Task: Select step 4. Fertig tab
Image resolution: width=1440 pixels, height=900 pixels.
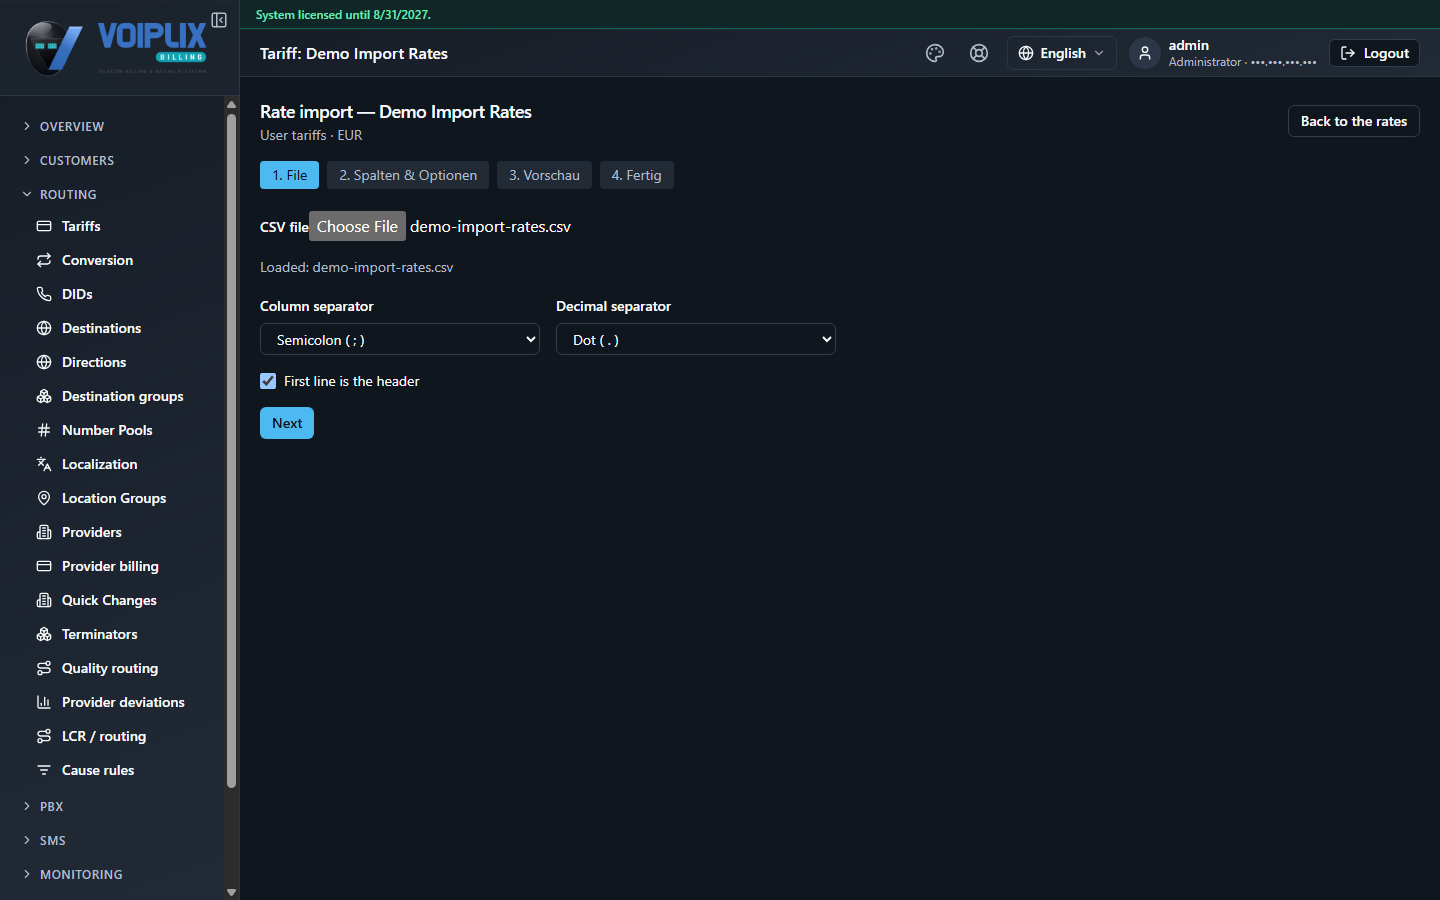Action: (x=637, y=175)
